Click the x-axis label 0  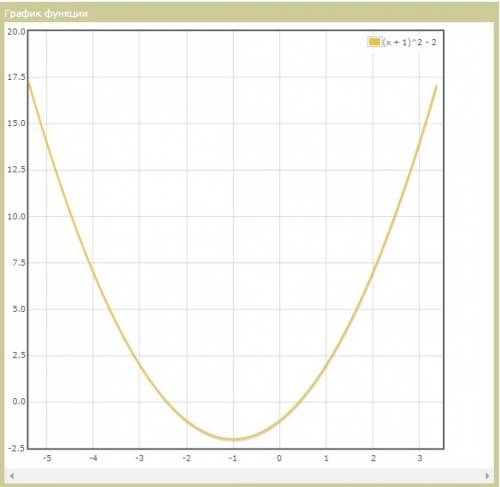[x=279, y=458]
